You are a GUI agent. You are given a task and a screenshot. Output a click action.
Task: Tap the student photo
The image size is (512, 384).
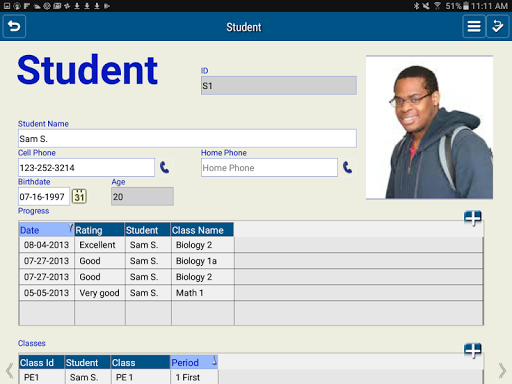point(429,127)
